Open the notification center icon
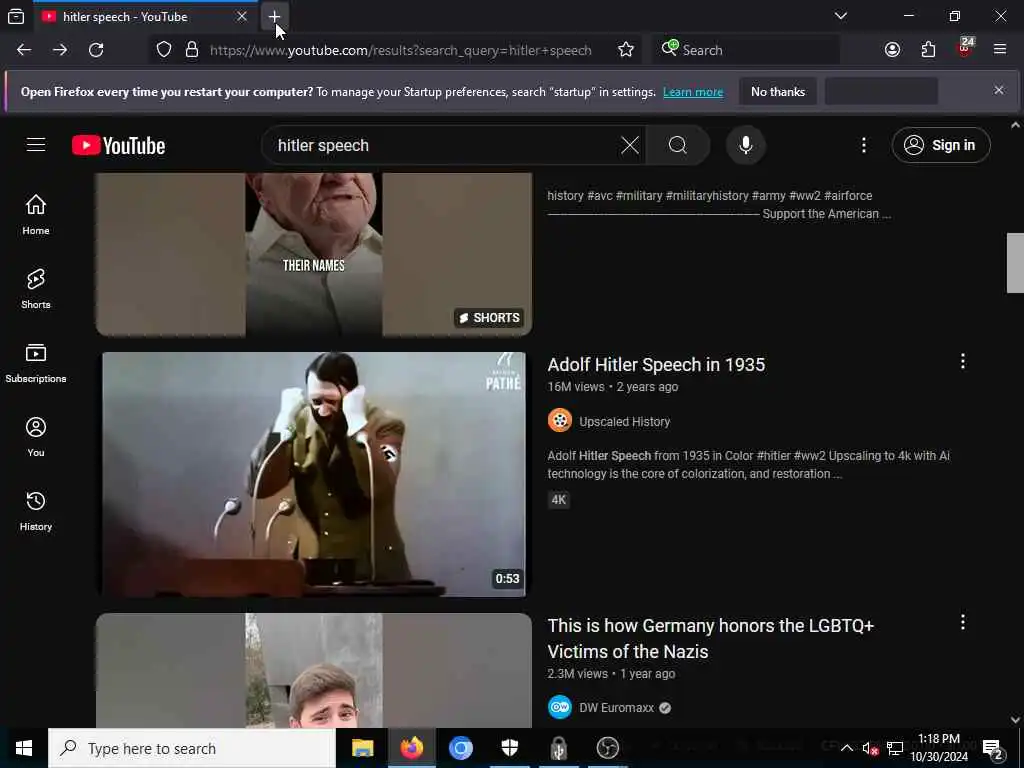This screenshot has height=768, width=1024. click(x=993, y=749)
